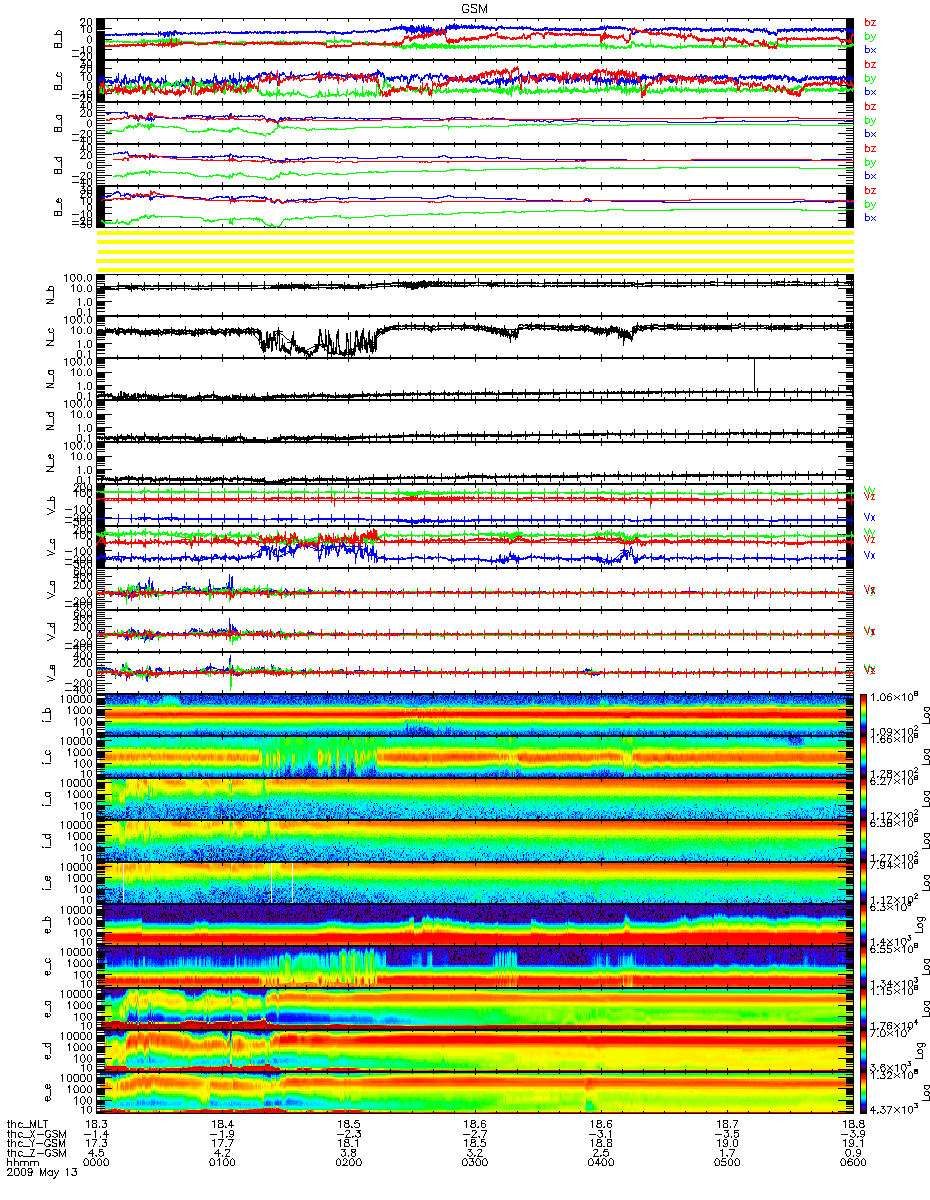The image size is (930, 1200).
Task: Click the 0500 time tick label
Action: 727,1162
